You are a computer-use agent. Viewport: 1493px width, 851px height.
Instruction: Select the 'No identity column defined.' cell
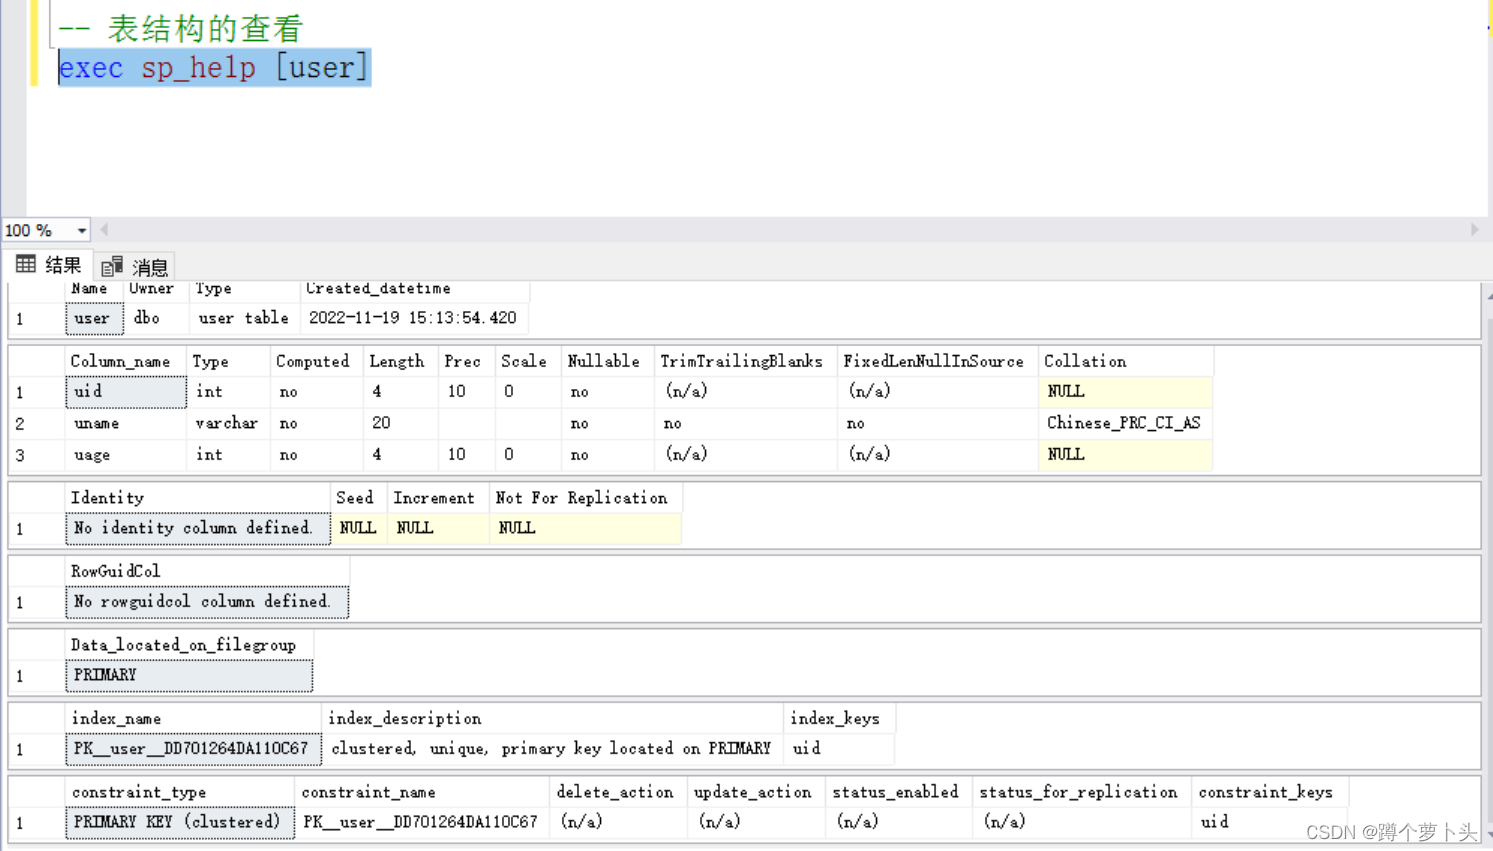tap(197, 528)
